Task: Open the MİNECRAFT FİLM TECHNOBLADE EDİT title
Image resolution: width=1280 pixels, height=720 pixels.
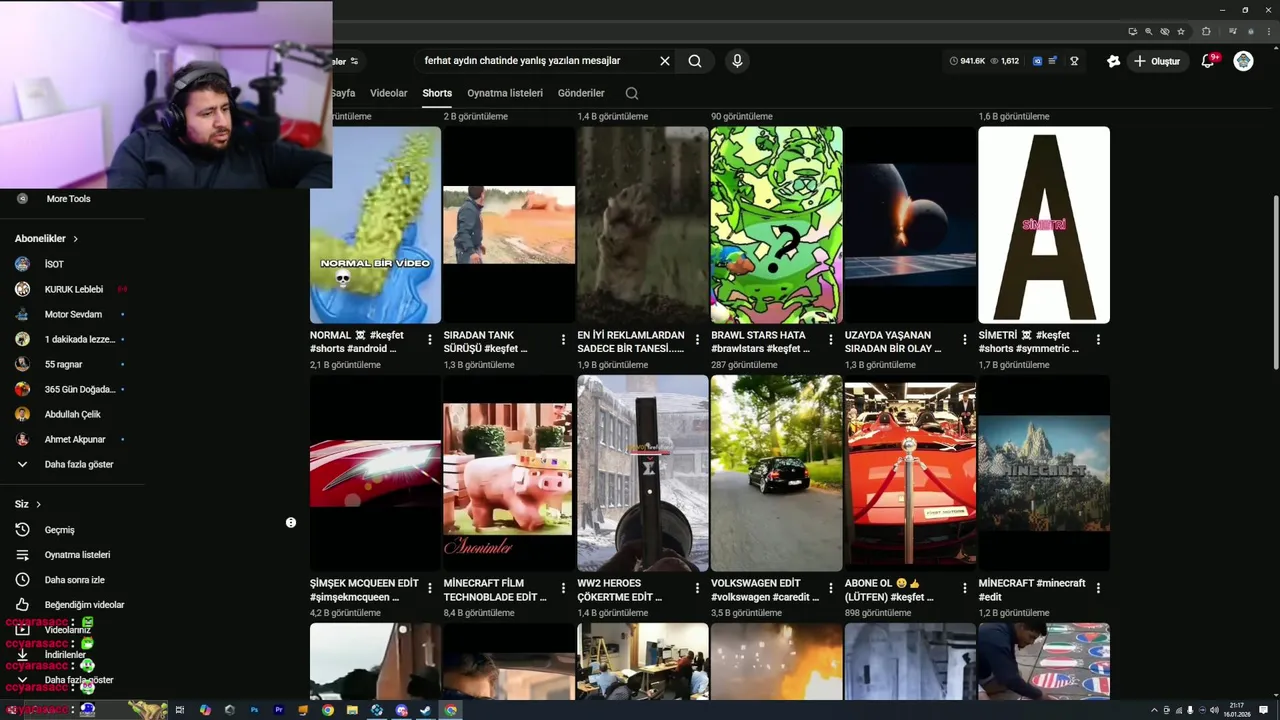Action: pos(495,590)
